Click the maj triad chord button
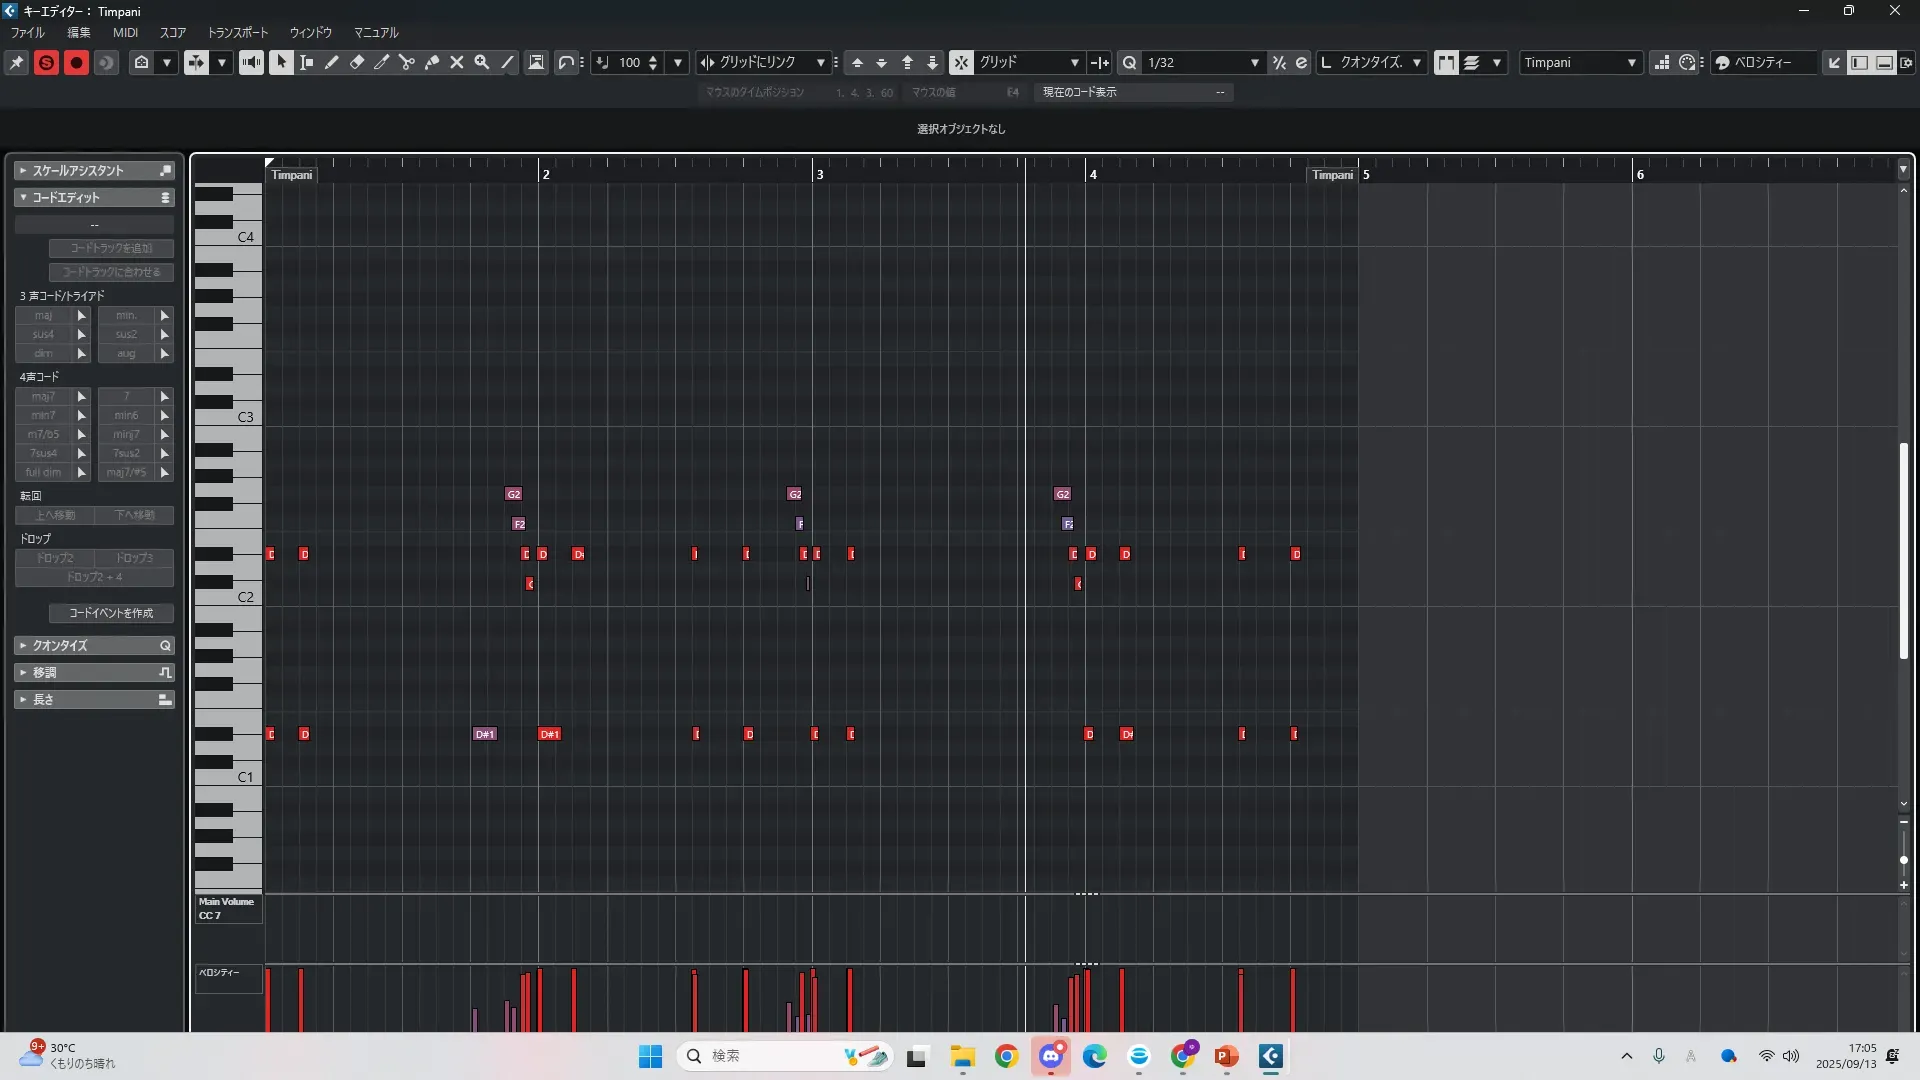Screen dimensions: 1920x1080 pyautogui.click(x=44, y=315)
